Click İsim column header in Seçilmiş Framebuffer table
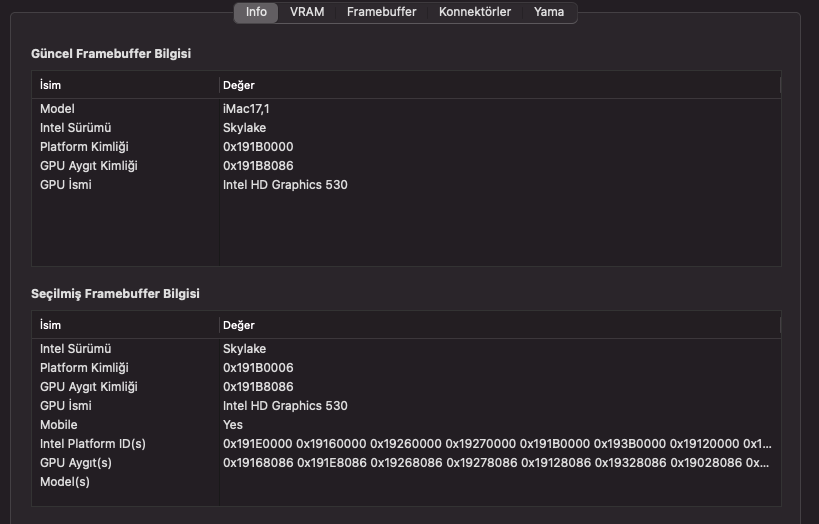This screenshot has width=819, height=524. coord(125,325)
